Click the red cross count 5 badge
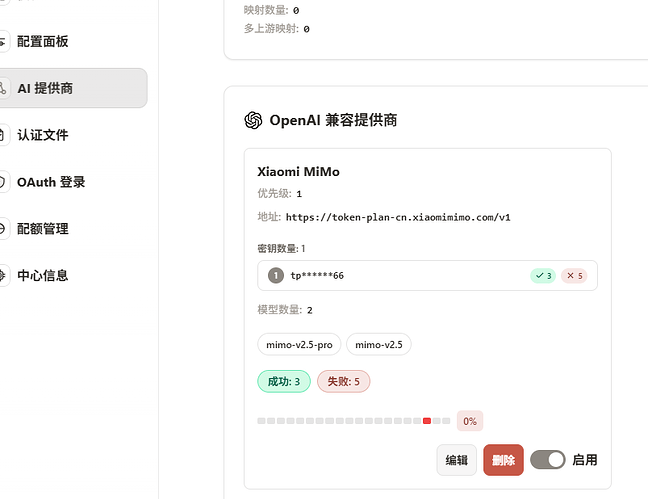The width and height of the screenshot is (648, 499). click(574, 276)
